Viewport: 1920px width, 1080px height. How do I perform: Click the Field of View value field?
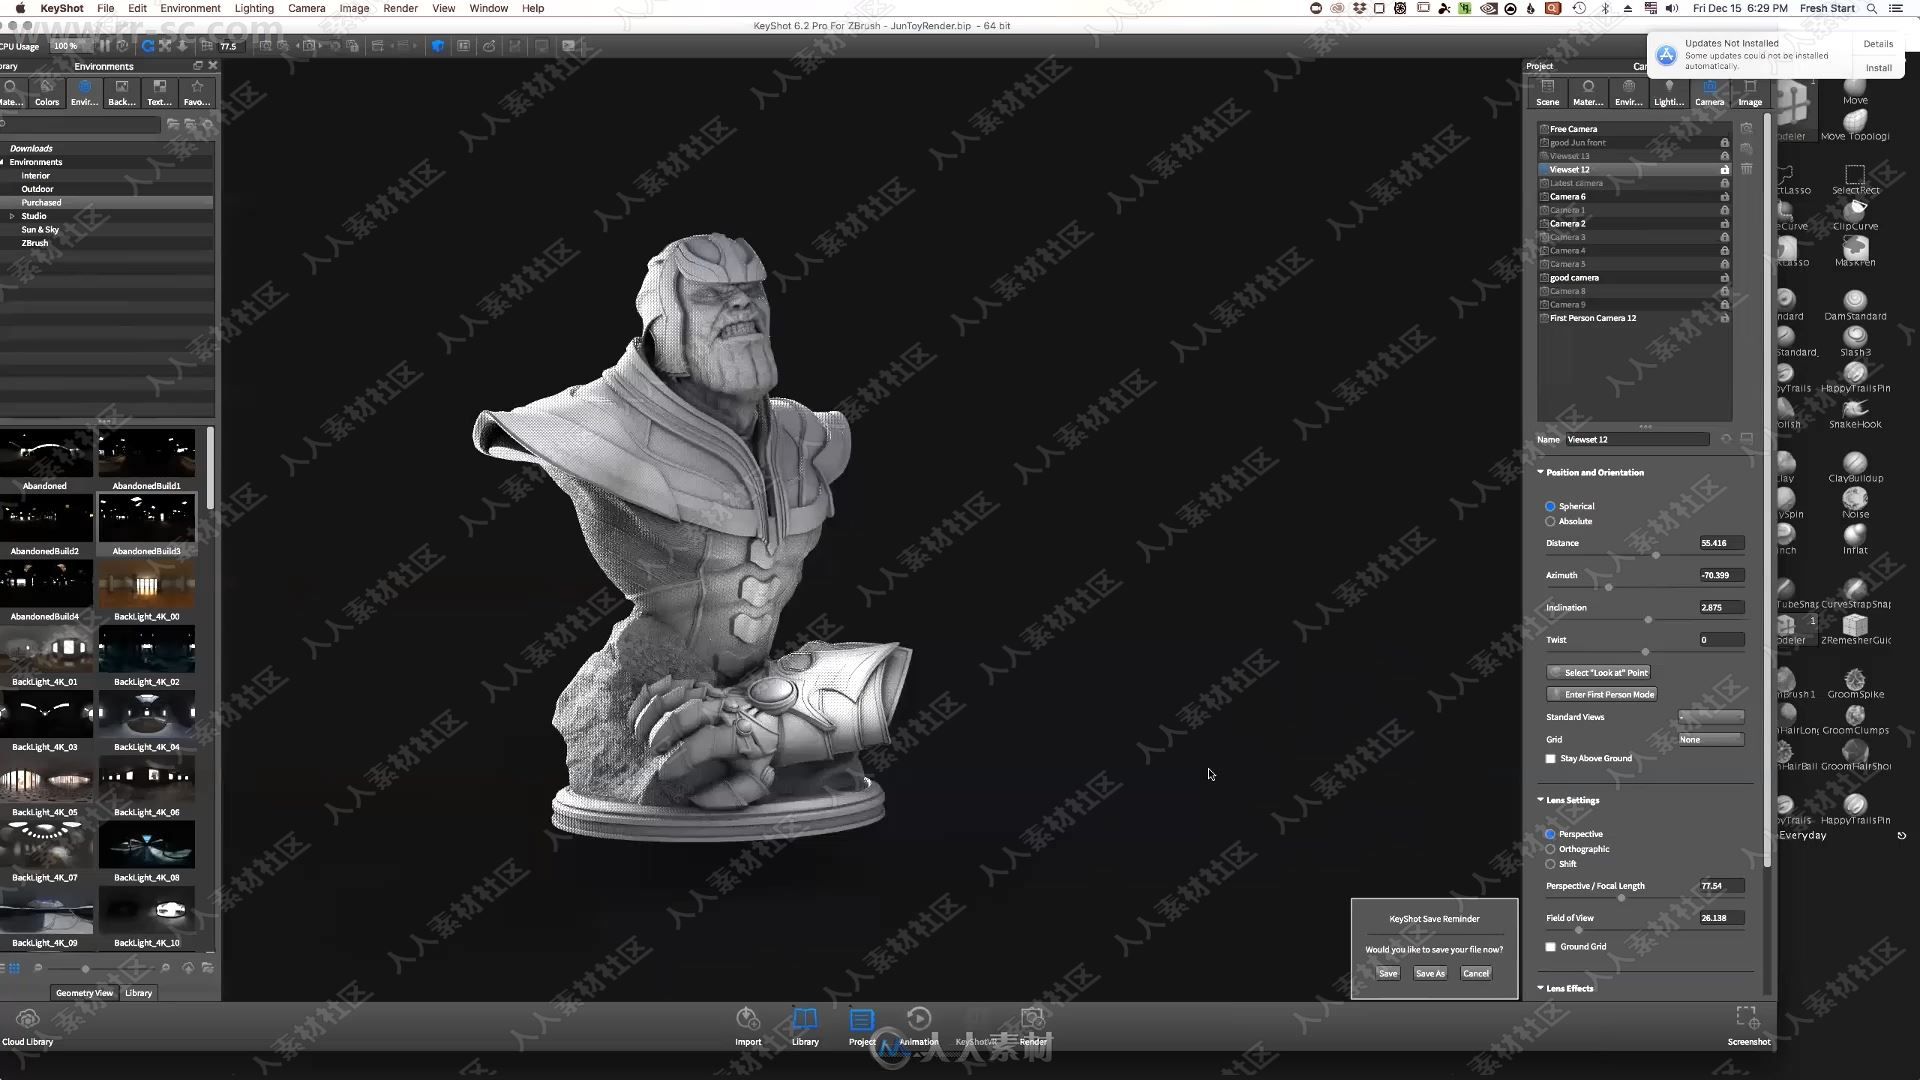1721,918
